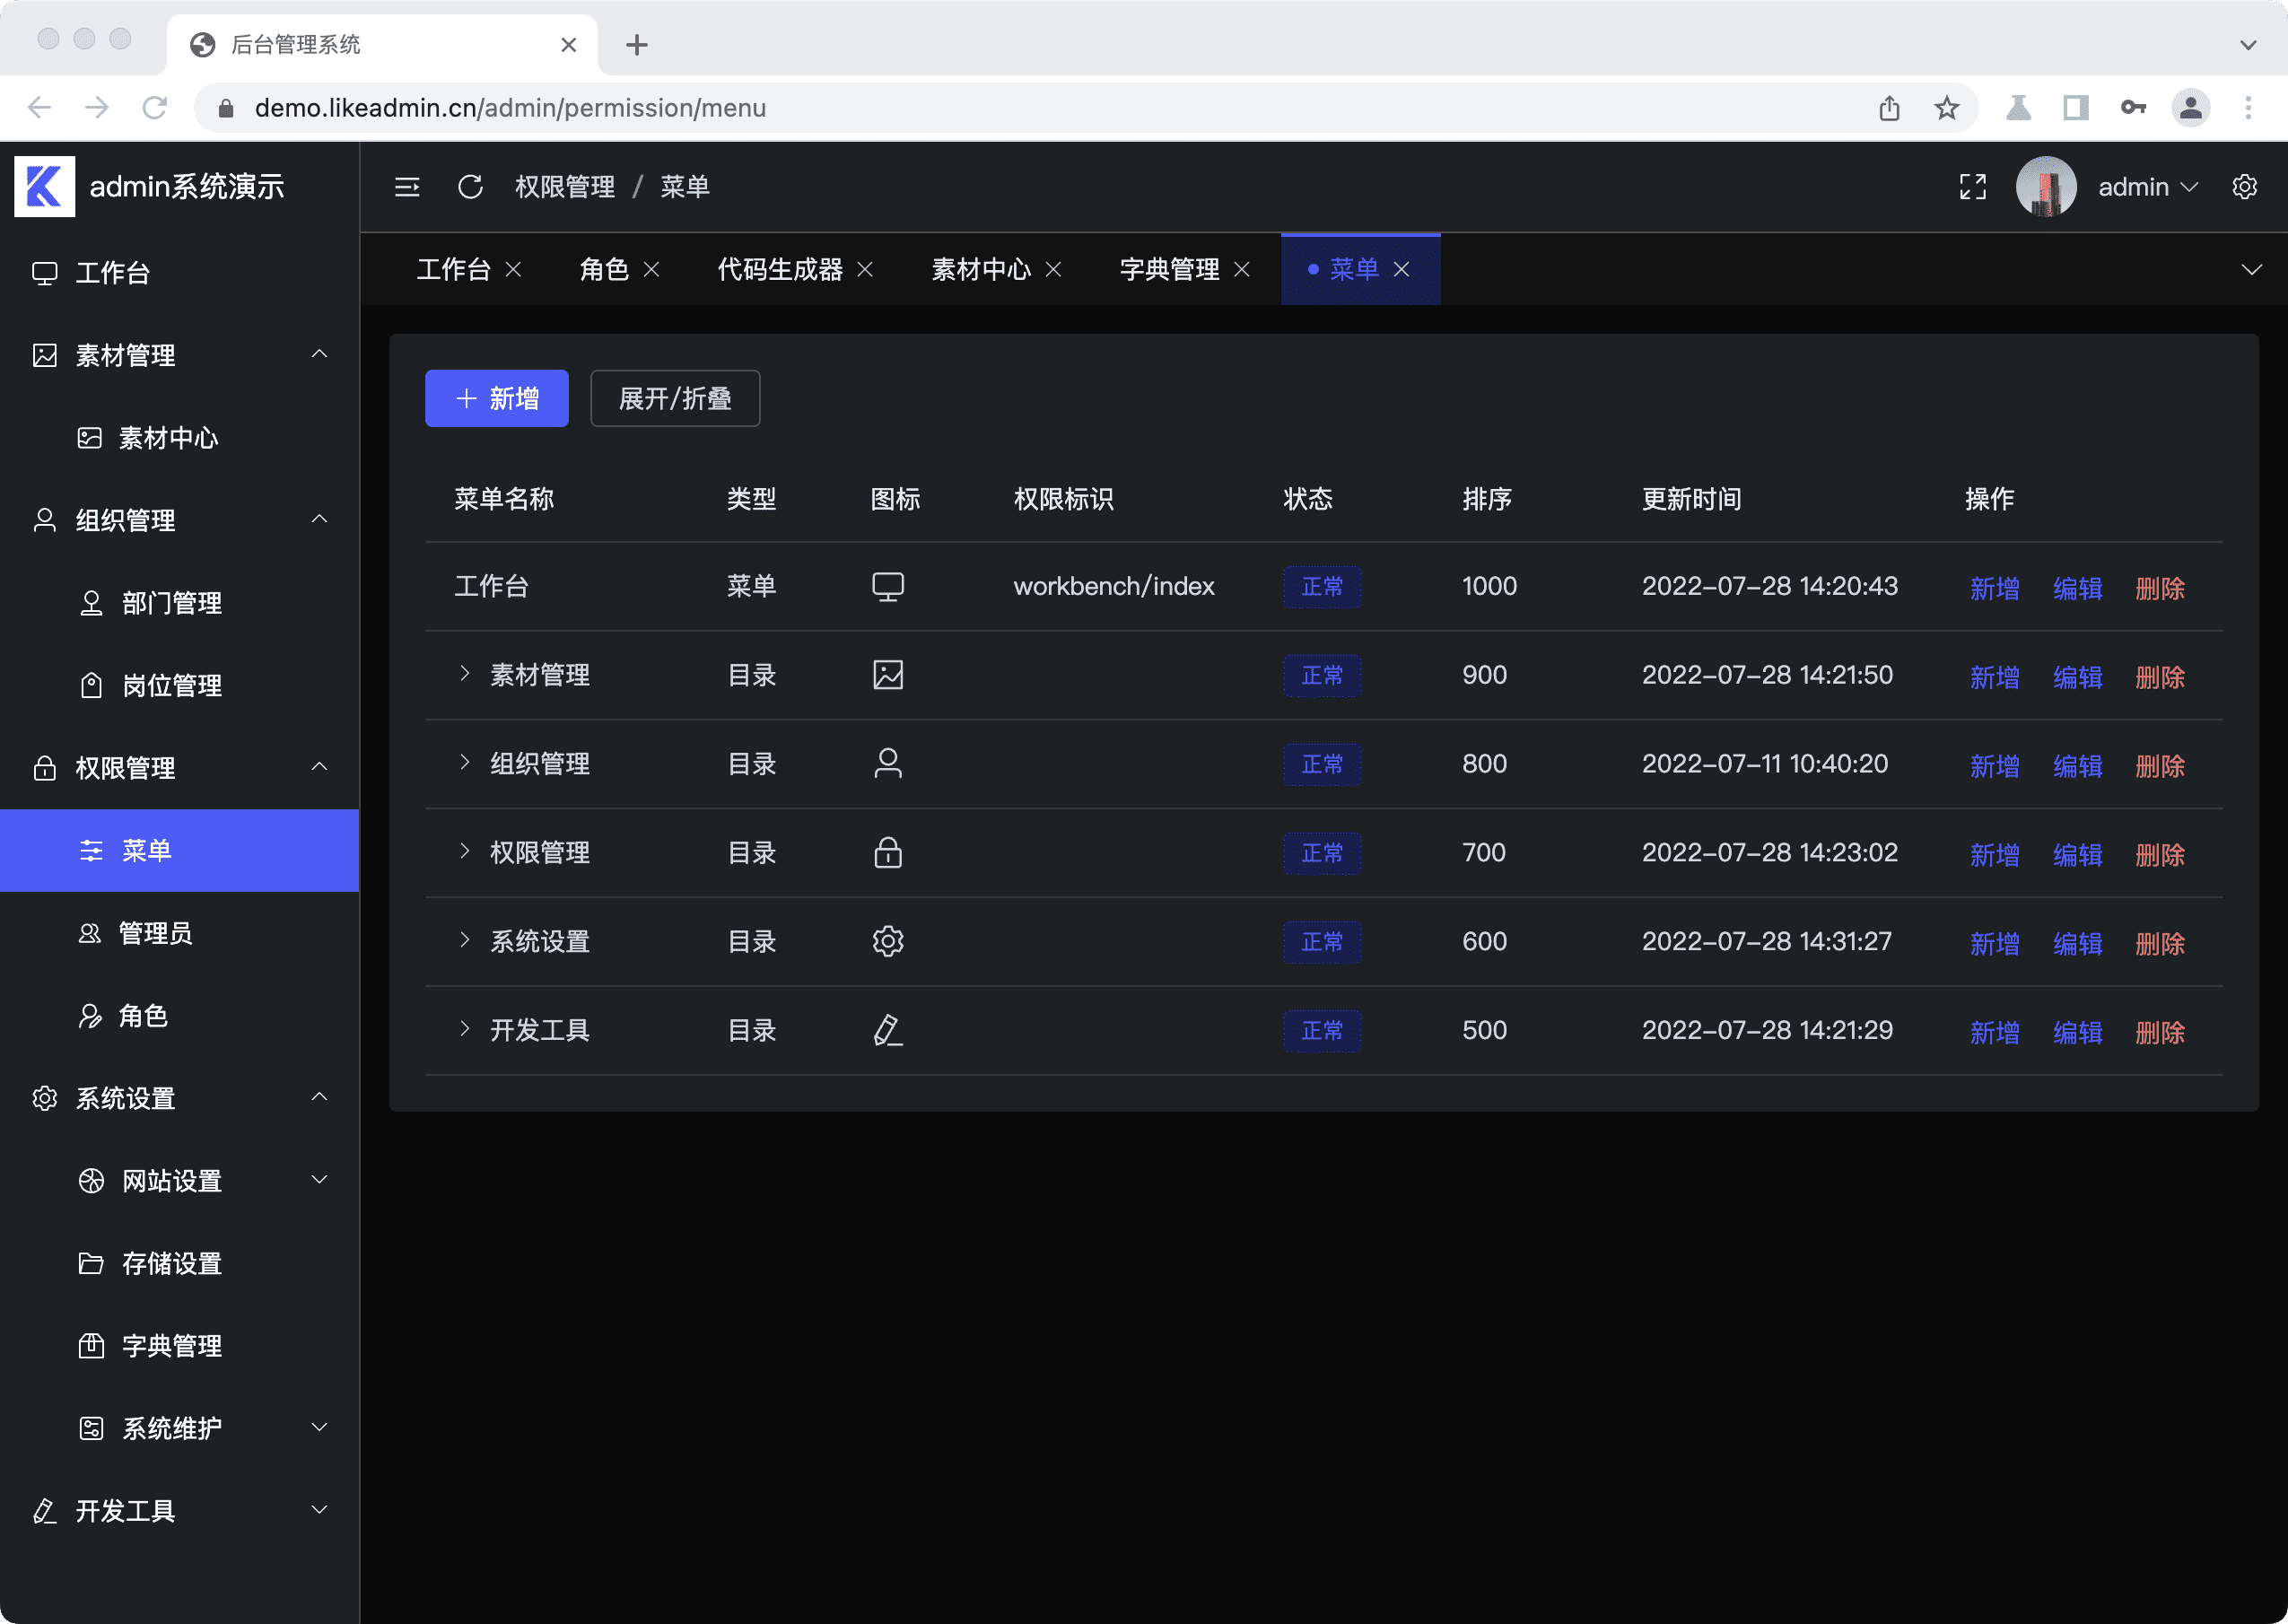Click the 新增 button

tap(496, 398)
